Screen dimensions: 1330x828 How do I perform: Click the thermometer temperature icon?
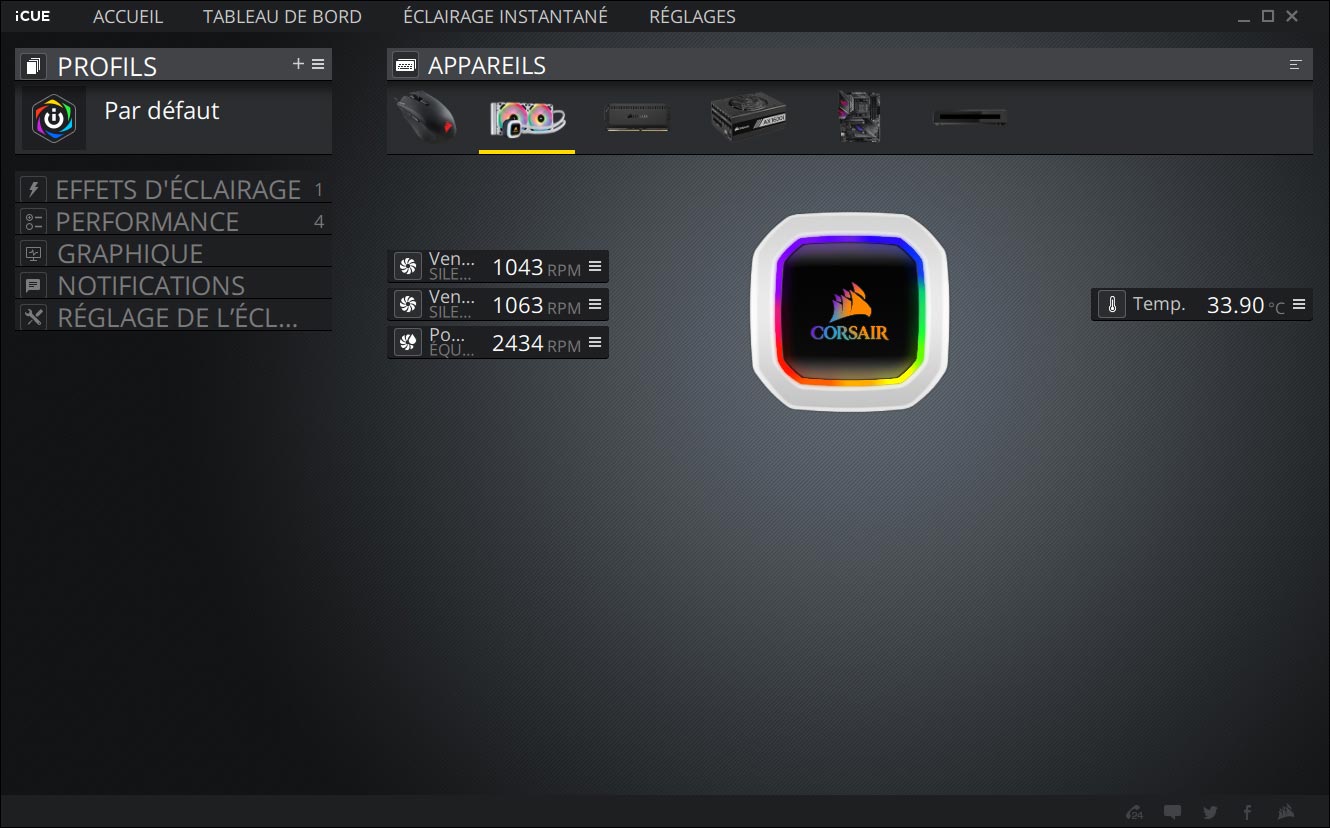(x=1111, y=305)
